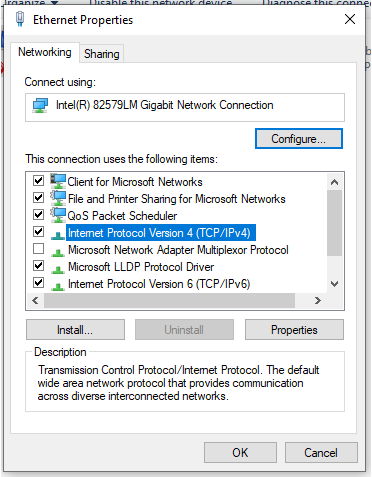Screen dimensions: 372x477
Task: Uncheck the QoS Packet Scheduler checkbox
Action: tap(39, 215)
